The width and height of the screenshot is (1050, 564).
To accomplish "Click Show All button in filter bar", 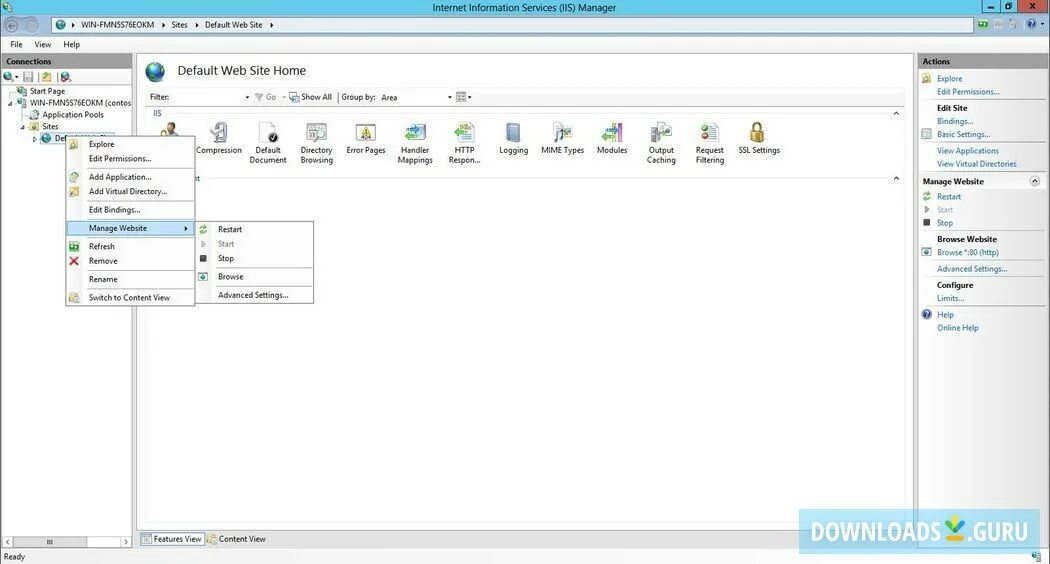I will click(x=310, y=97).
